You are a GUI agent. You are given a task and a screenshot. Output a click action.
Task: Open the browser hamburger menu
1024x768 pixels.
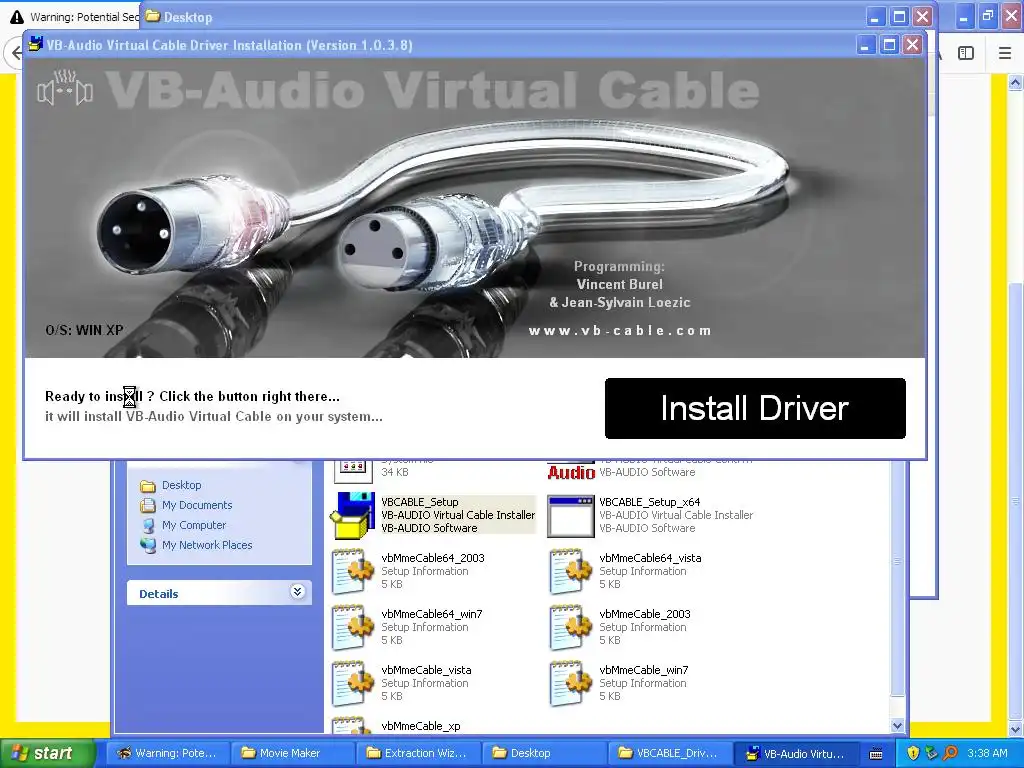click(x=1004, y=54)
